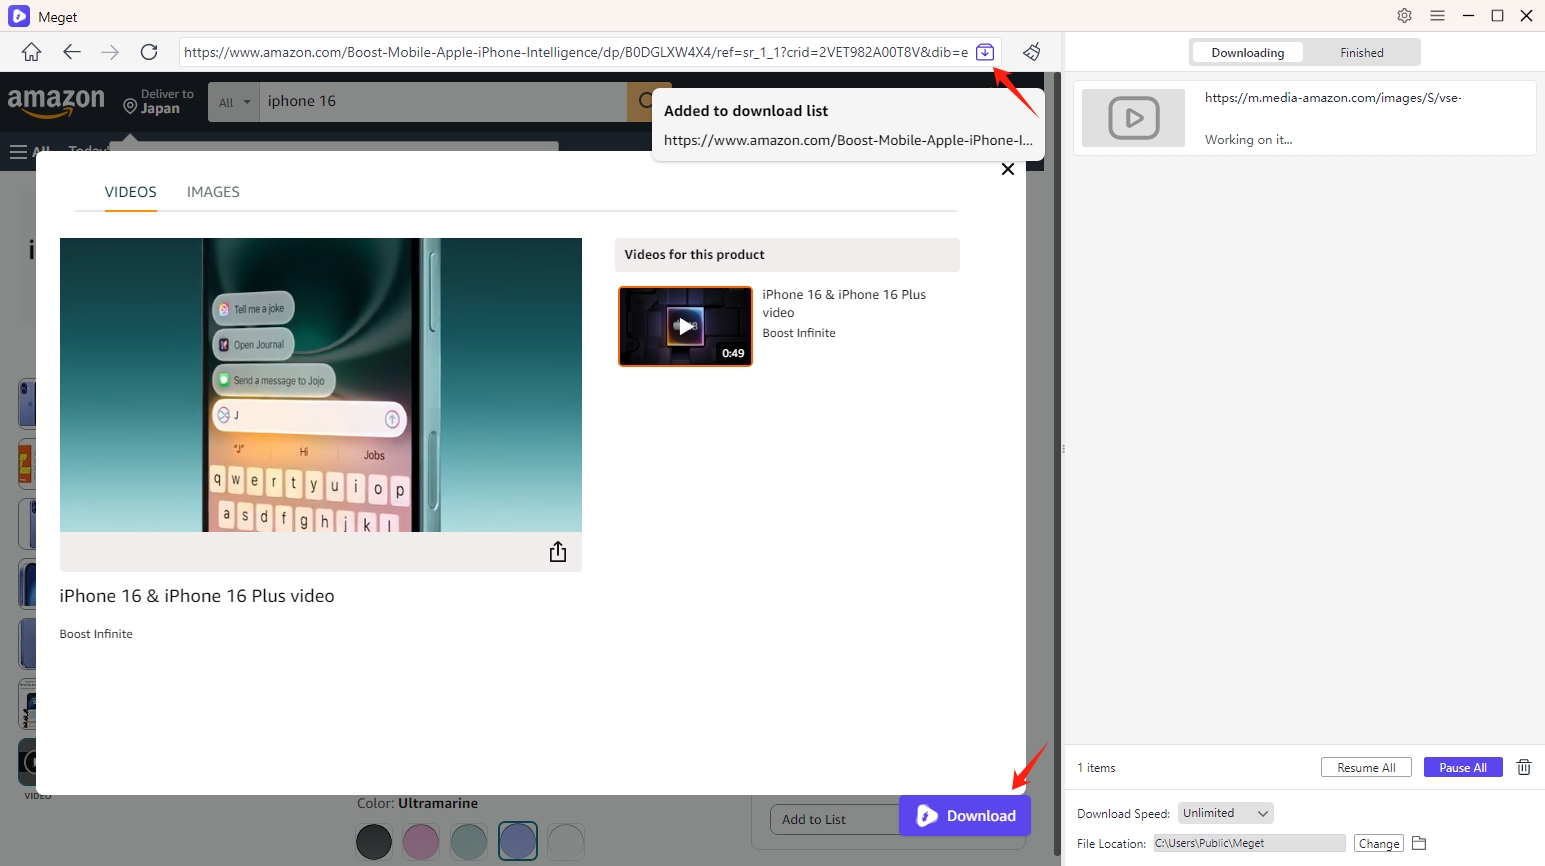
Task: Click the Meget app logo
Action: tap(19, 16)
